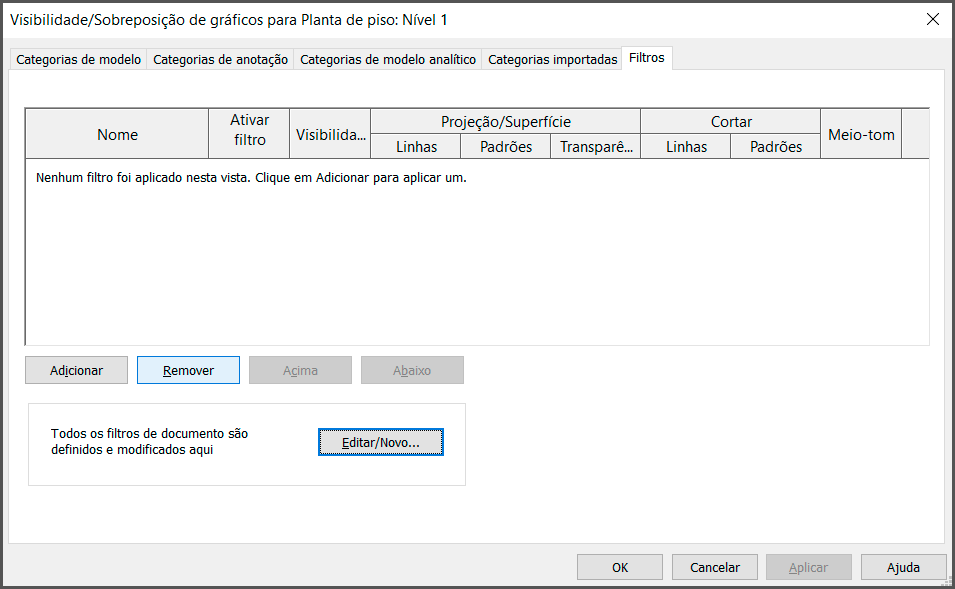Click the Abaixo button
This screenshot has width=955, height=589.
[x=412, y=370]
